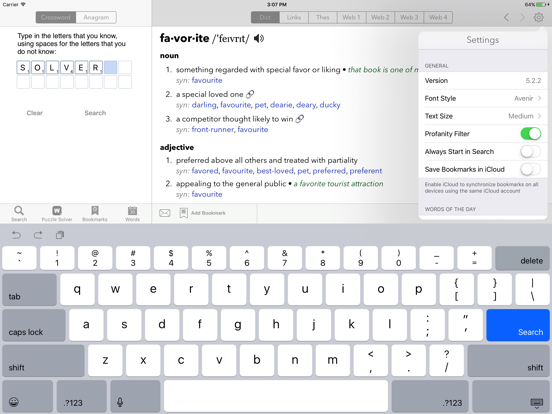Tap the space bar
This screenshot has width=552, height=414.
276,397
